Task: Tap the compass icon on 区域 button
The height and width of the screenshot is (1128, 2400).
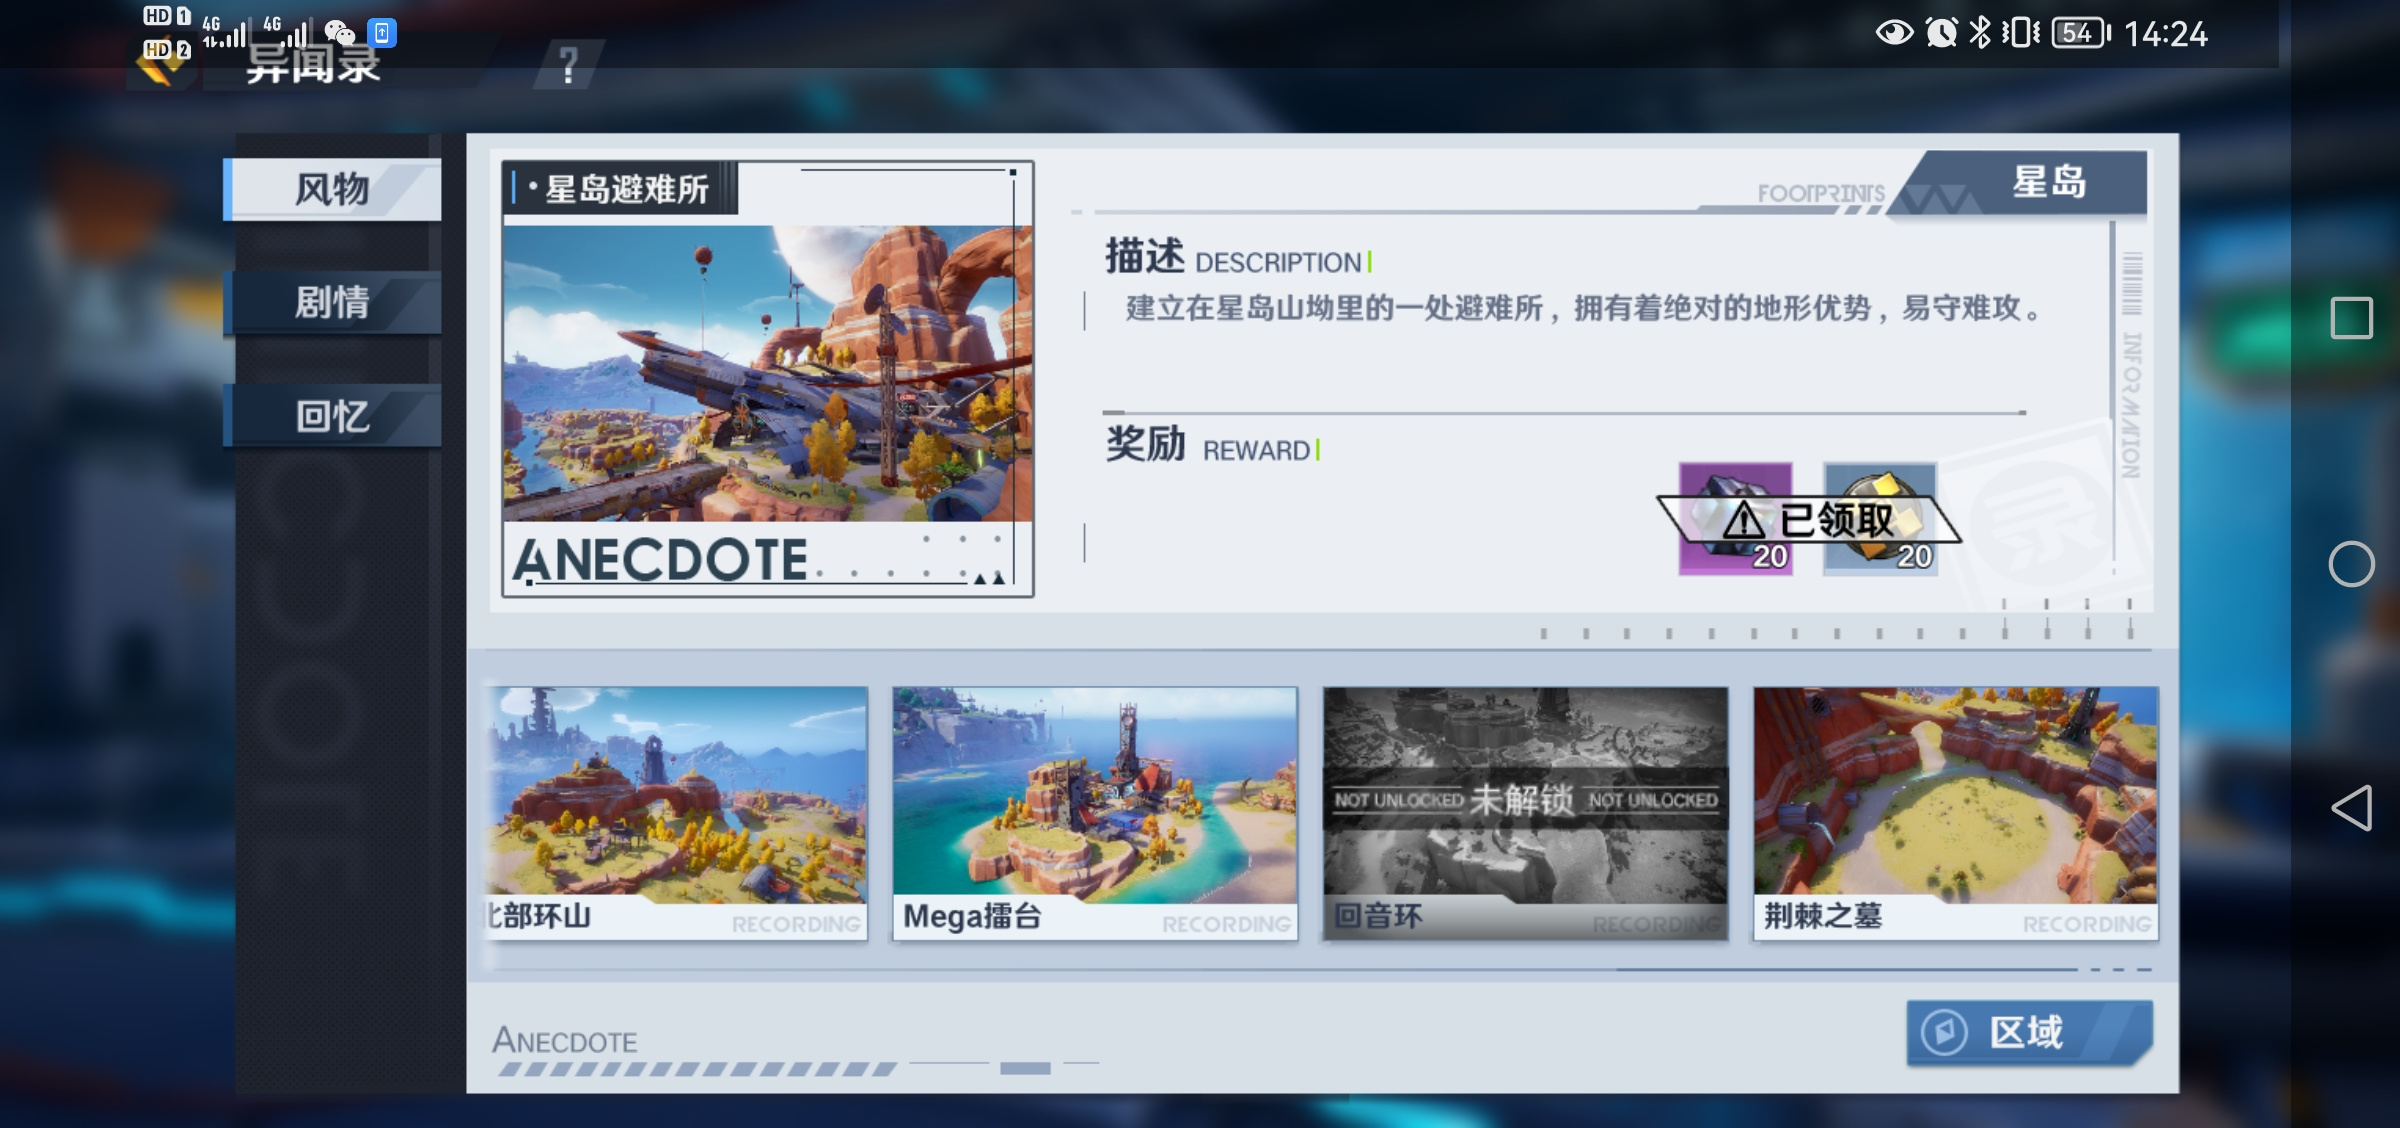Action: pos(1945,1032)
